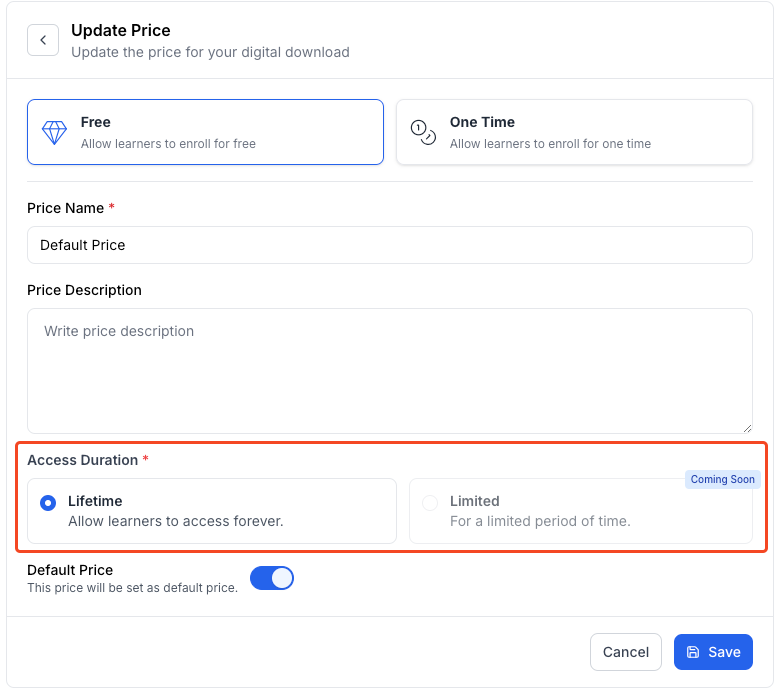Screen dimensions: 779x693
Task: Select the Free pricing option card
Action: (x=205, y=132)
